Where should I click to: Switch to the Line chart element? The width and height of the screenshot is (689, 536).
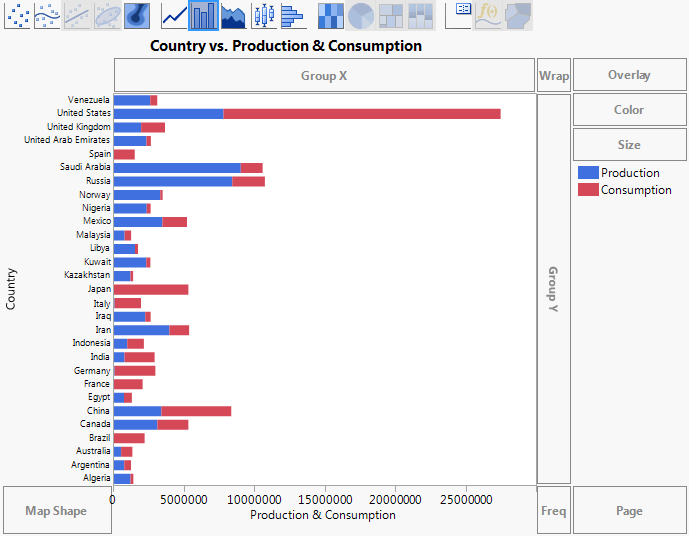click(174, 15)
